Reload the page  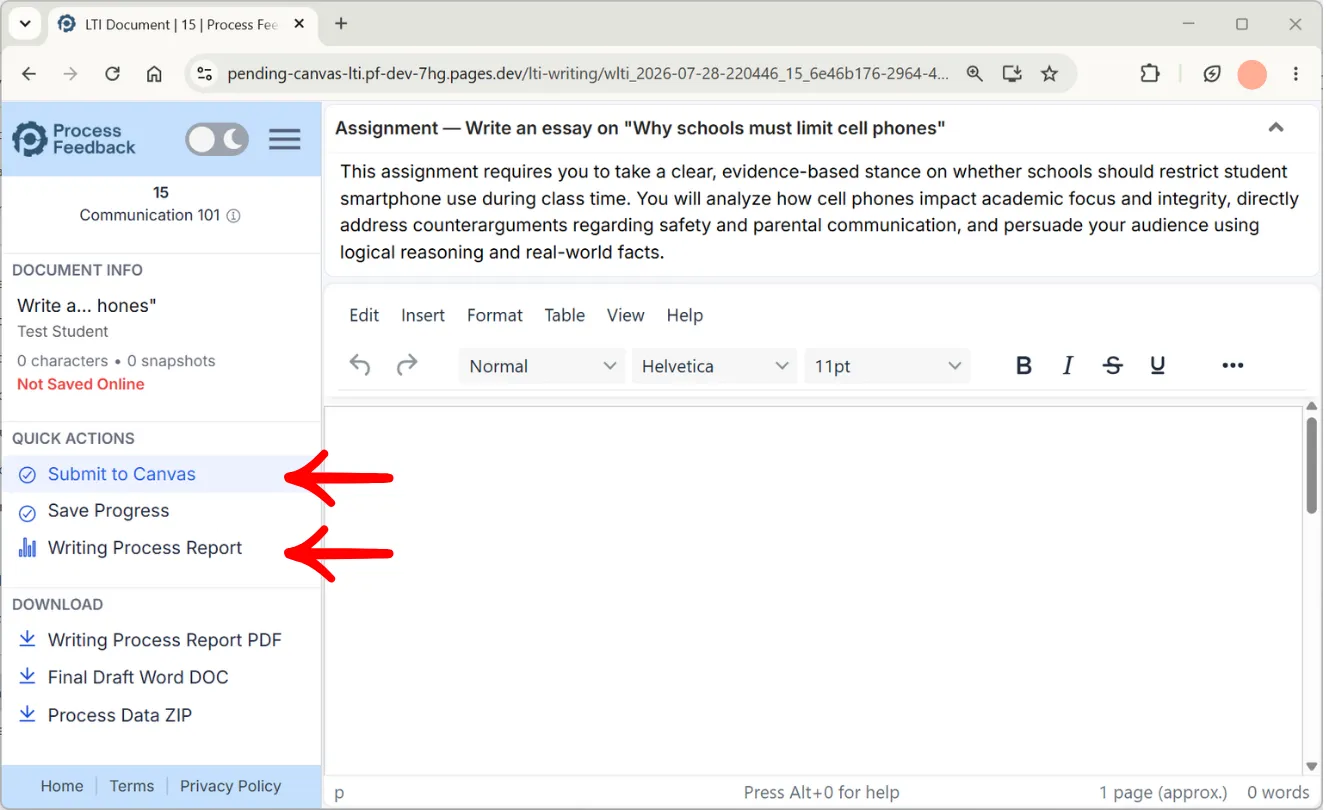coord(112,74)
